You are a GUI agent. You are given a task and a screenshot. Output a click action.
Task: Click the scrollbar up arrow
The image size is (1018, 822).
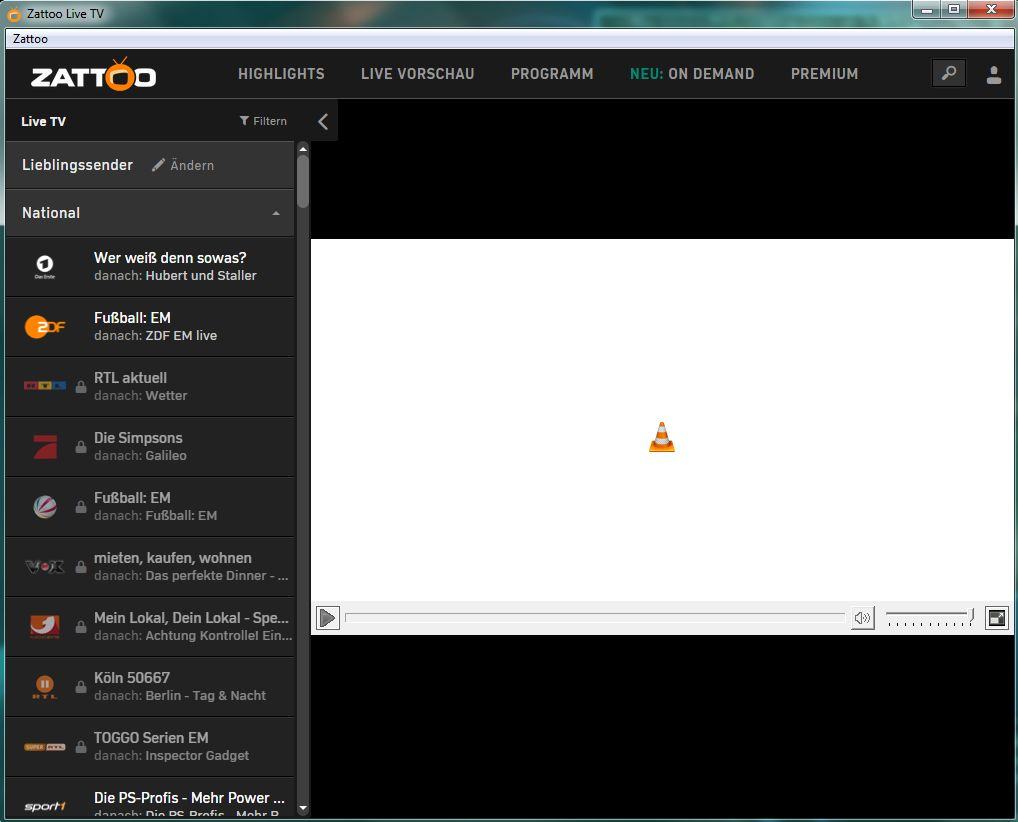click(x=303, y=149)
